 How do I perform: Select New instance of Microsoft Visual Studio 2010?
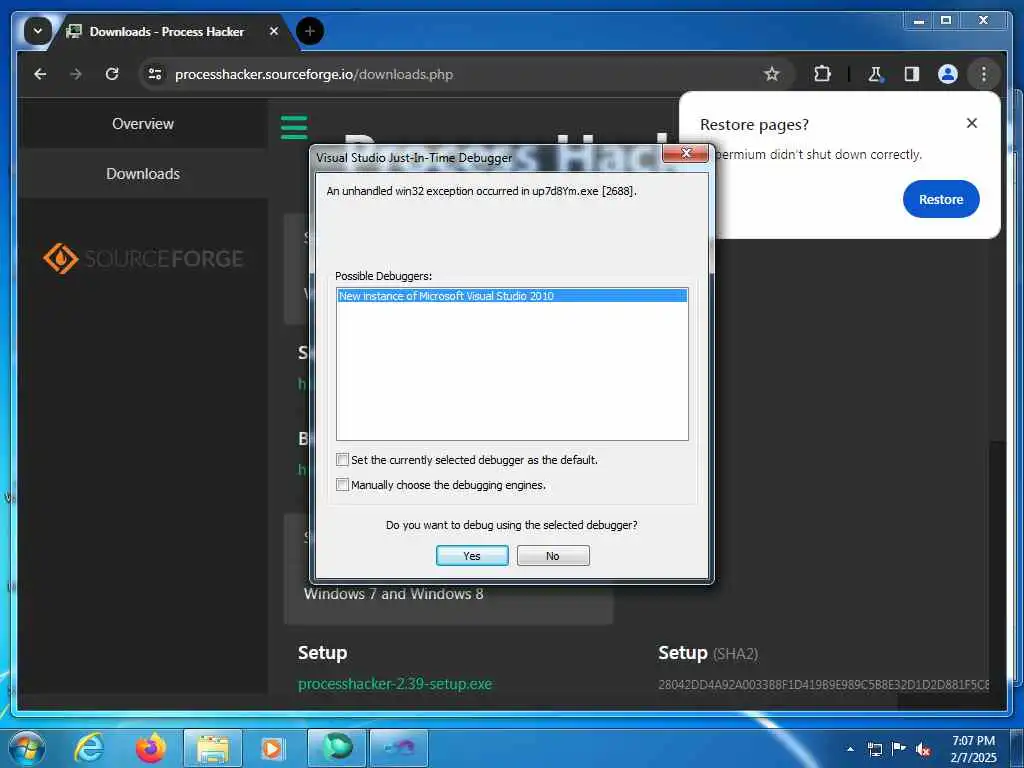(x=512, y=296)
